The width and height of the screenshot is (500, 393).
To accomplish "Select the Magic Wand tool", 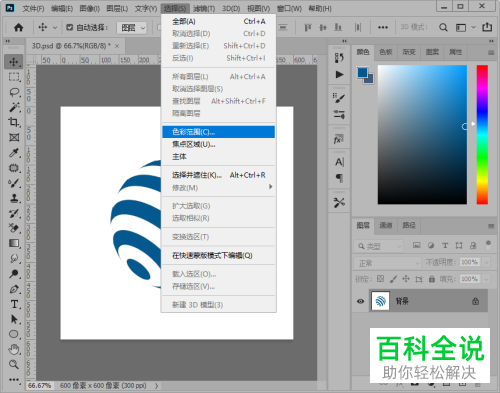I will [14, 107].
